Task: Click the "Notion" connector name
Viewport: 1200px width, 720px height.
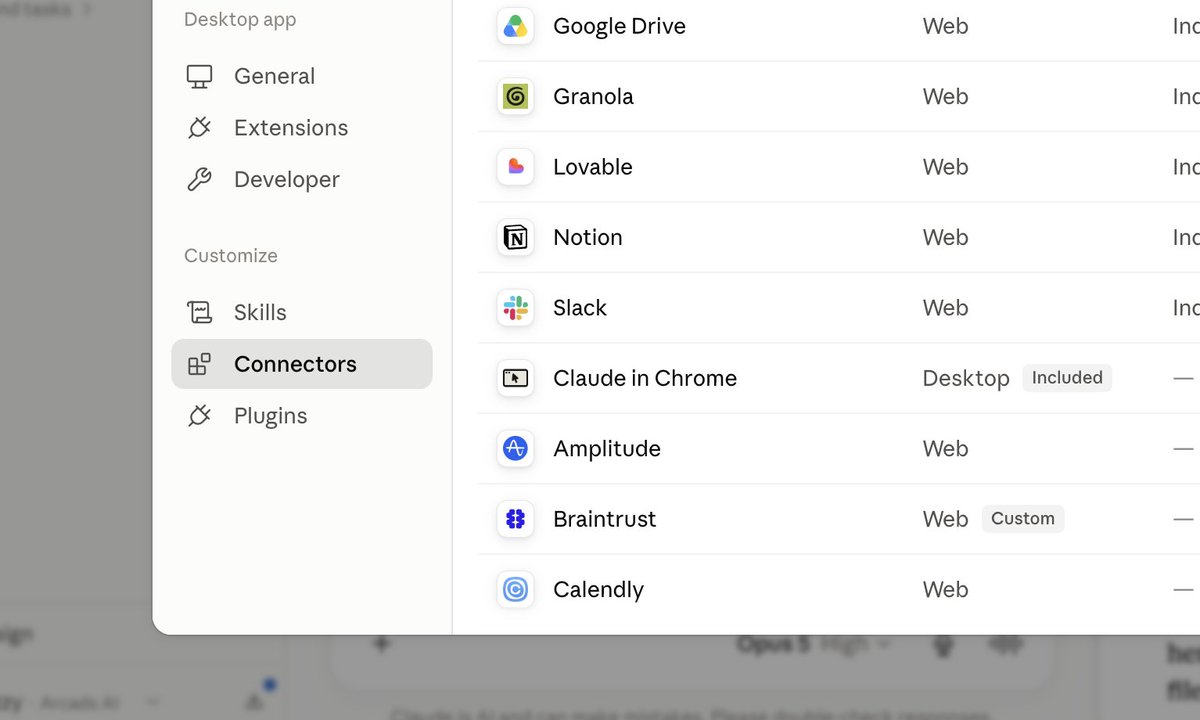Action: pos(588,238)
